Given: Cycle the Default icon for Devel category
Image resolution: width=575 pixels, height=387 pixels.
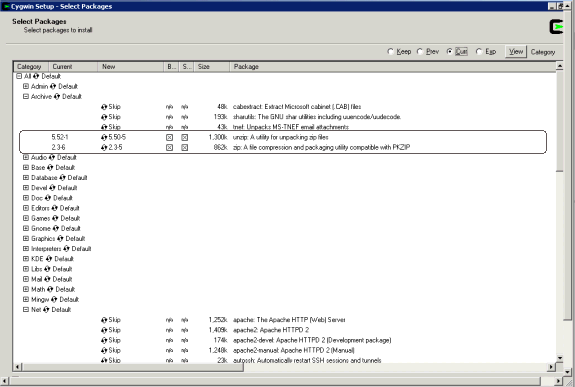Looking at the screenshot, I should pyautogui.click(x=52, y=188).
